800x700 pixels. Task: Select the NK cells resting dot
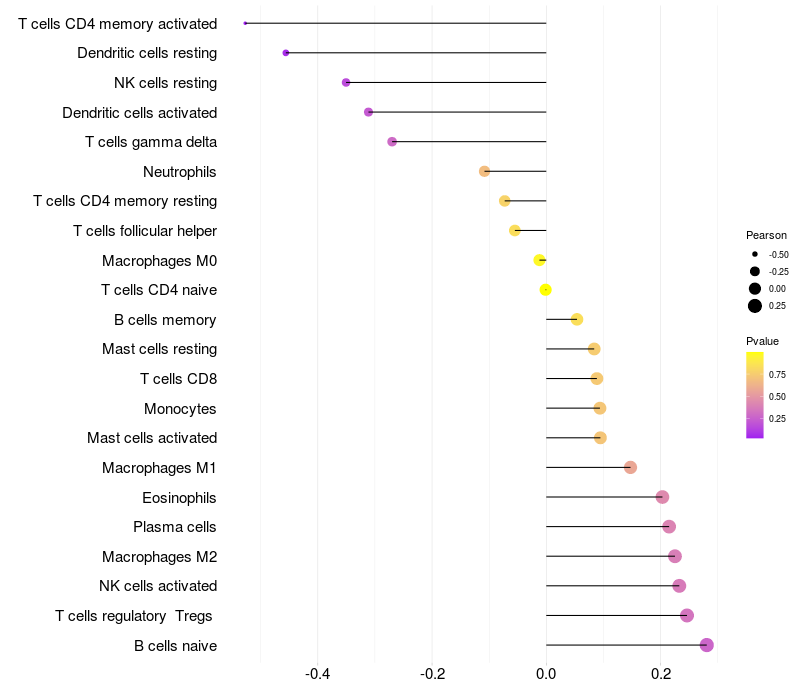[x=346, y=82]
